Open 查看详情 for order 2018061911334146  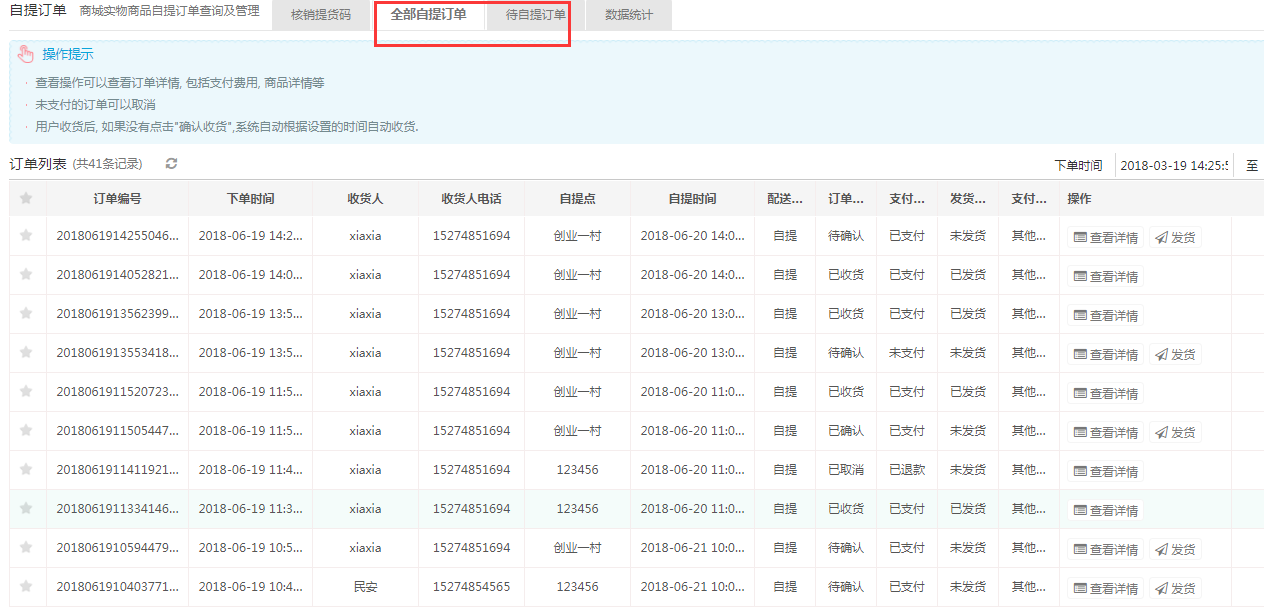coord(1105,511)
